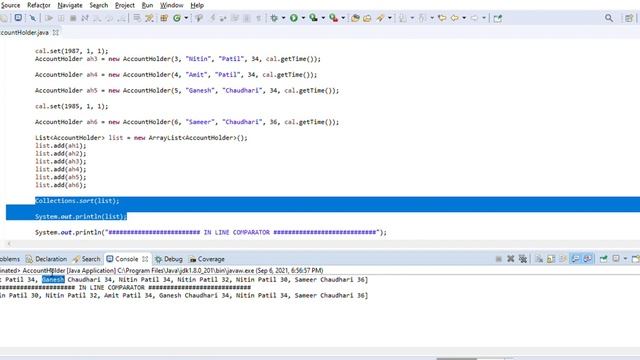
Task: Click the Search magnifier icon at top right
Action: 609,18
